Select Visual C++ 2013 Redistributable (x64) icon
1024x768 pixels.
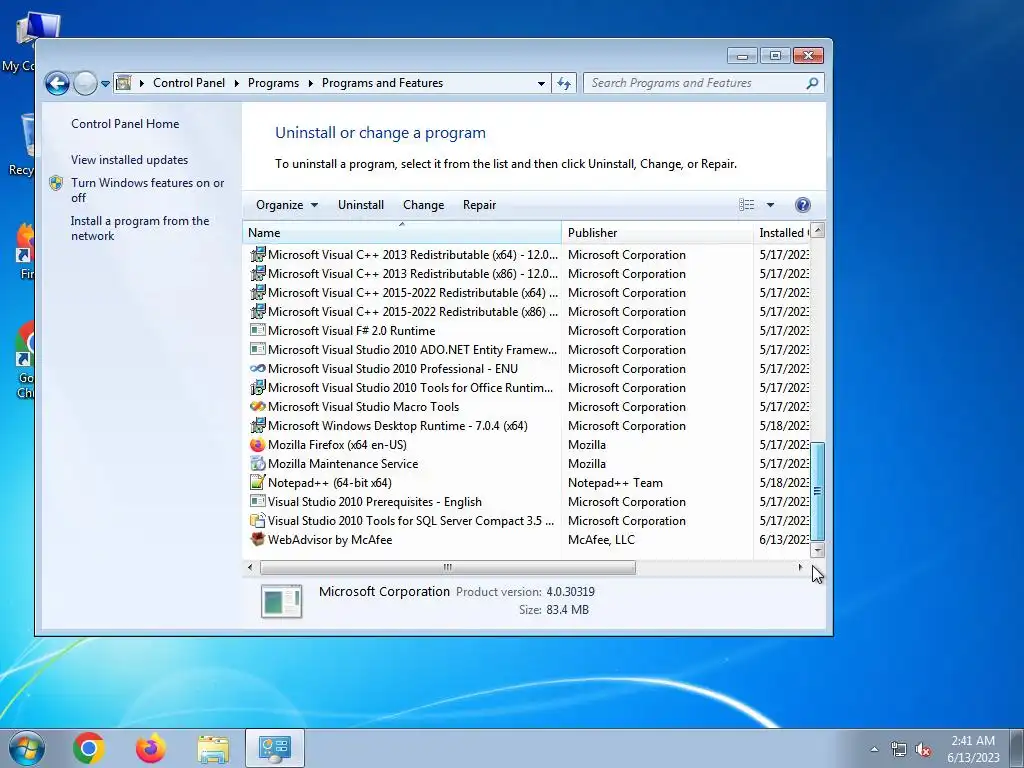[x=258, y=254]
